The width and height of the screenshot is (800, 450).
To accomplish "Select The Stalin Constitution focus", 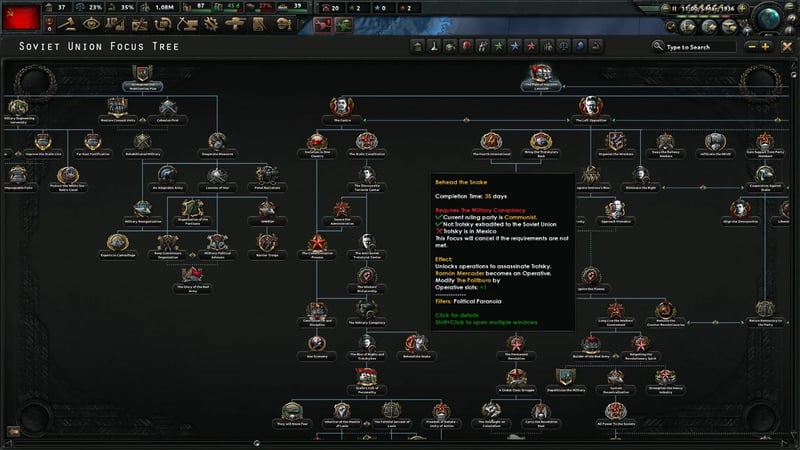I will point(367,144).
